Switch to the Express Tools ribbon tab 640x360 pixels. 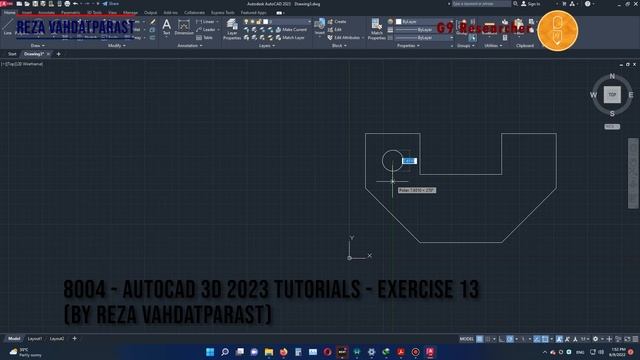pyautogui.click(x=222, y=13)
